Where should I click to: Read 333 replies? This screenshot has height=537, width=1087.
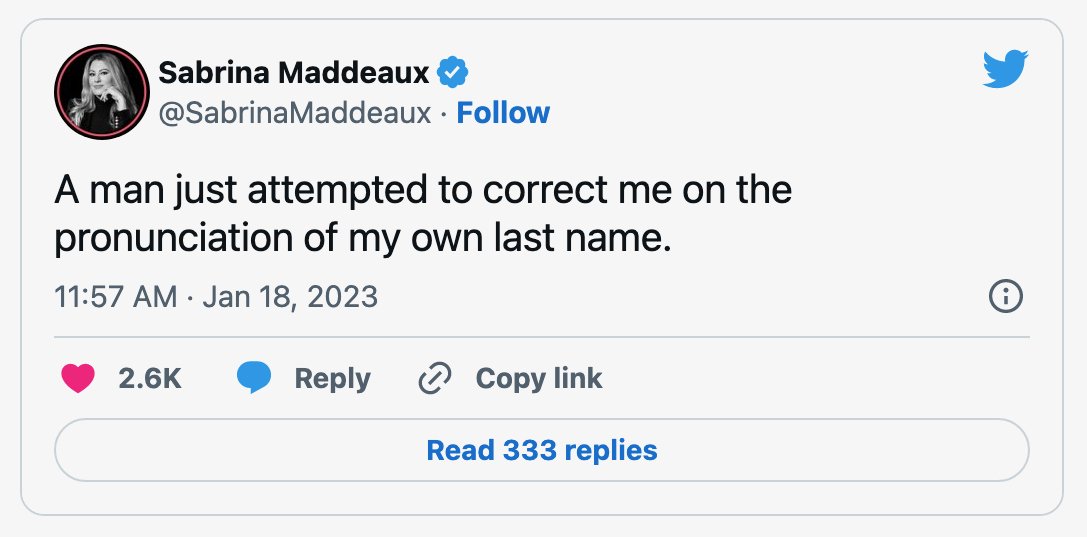(541, 450)
